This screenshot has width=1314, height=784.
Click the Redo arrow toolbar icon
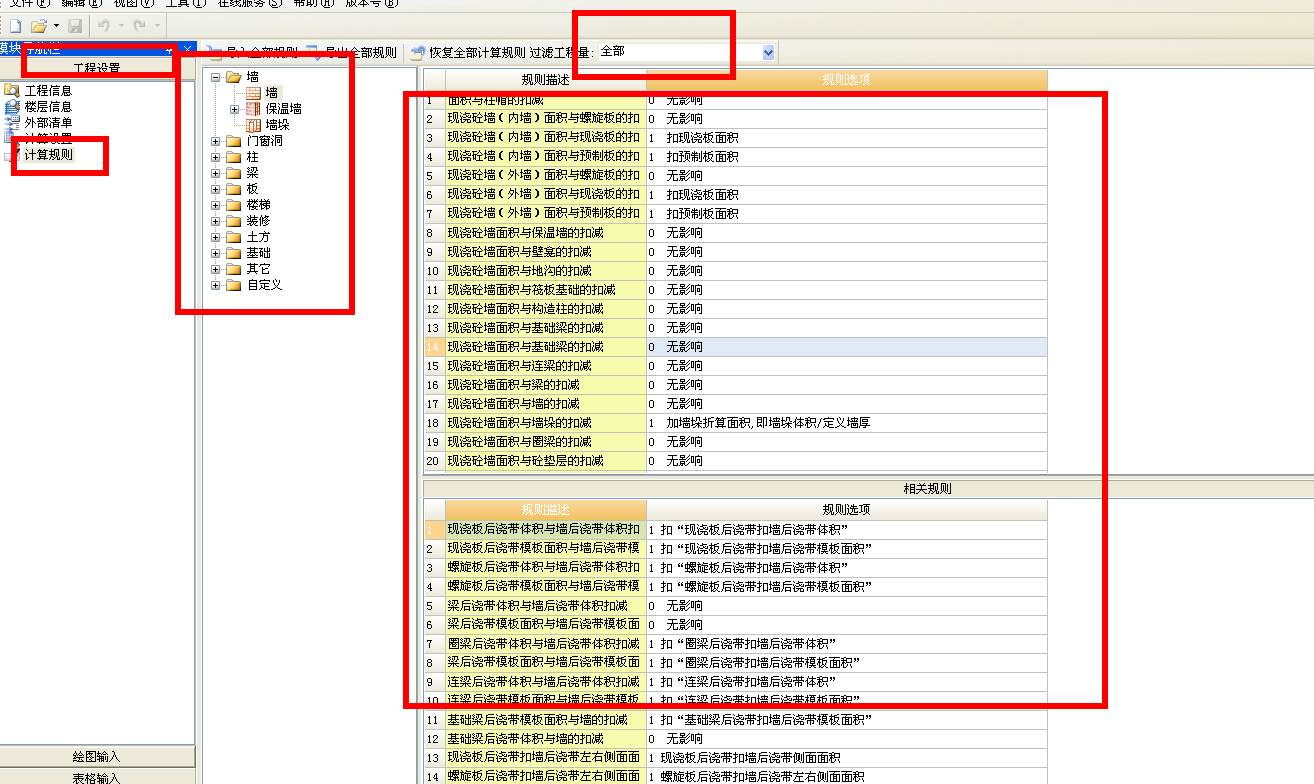(139, 25)
